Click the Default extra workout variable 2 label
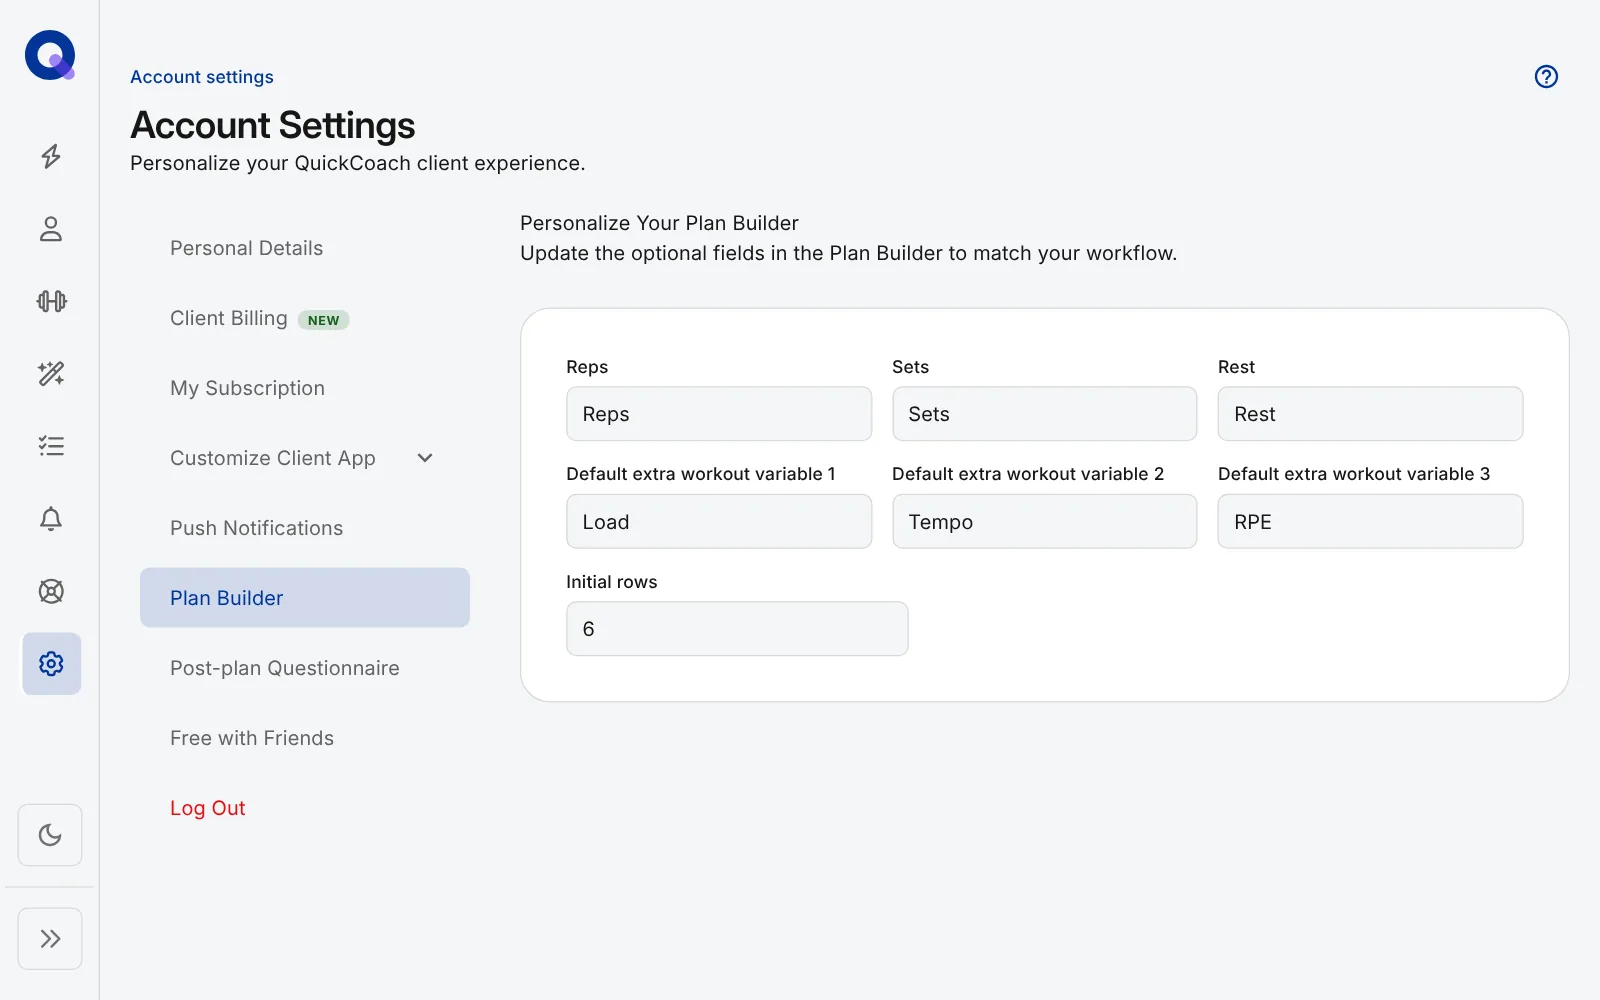 (x=1028, y=474)
